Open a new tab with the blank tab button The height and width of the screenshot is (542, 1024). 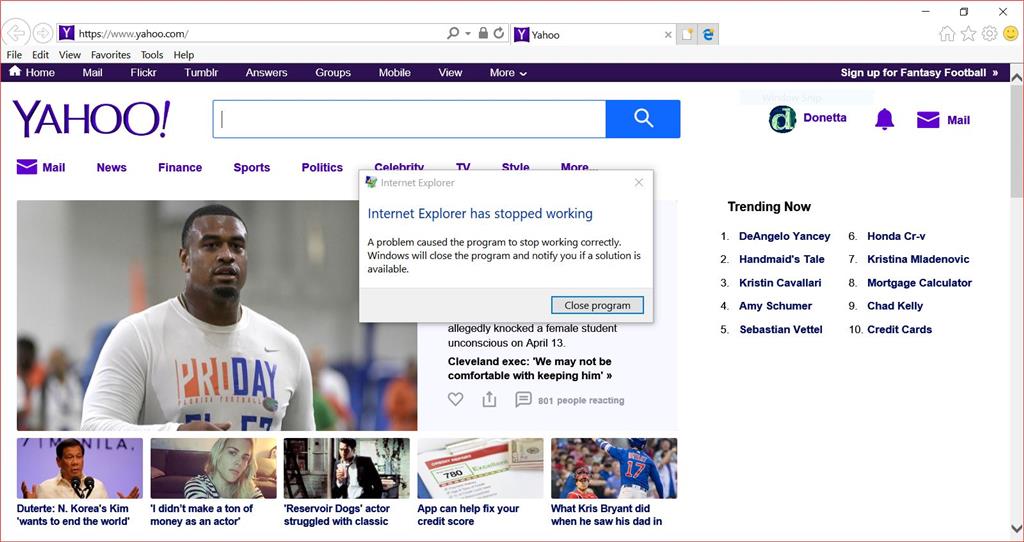(x=687, y=35)
